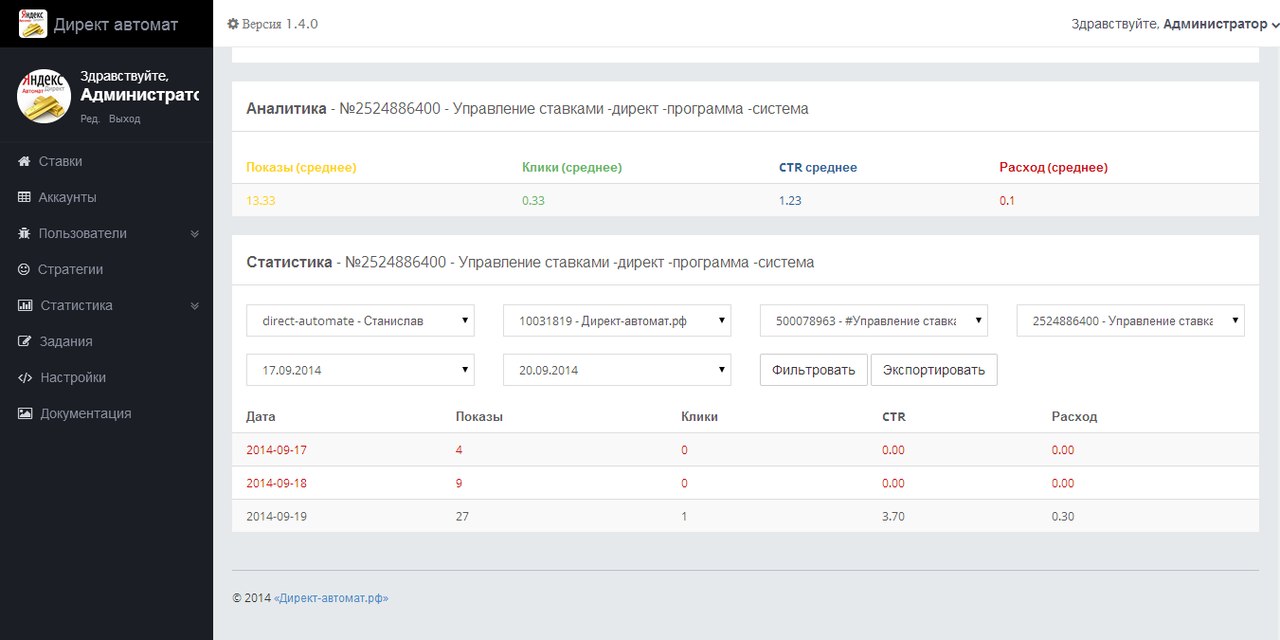Click the bug icon beside Пользователи

point(24,233)
